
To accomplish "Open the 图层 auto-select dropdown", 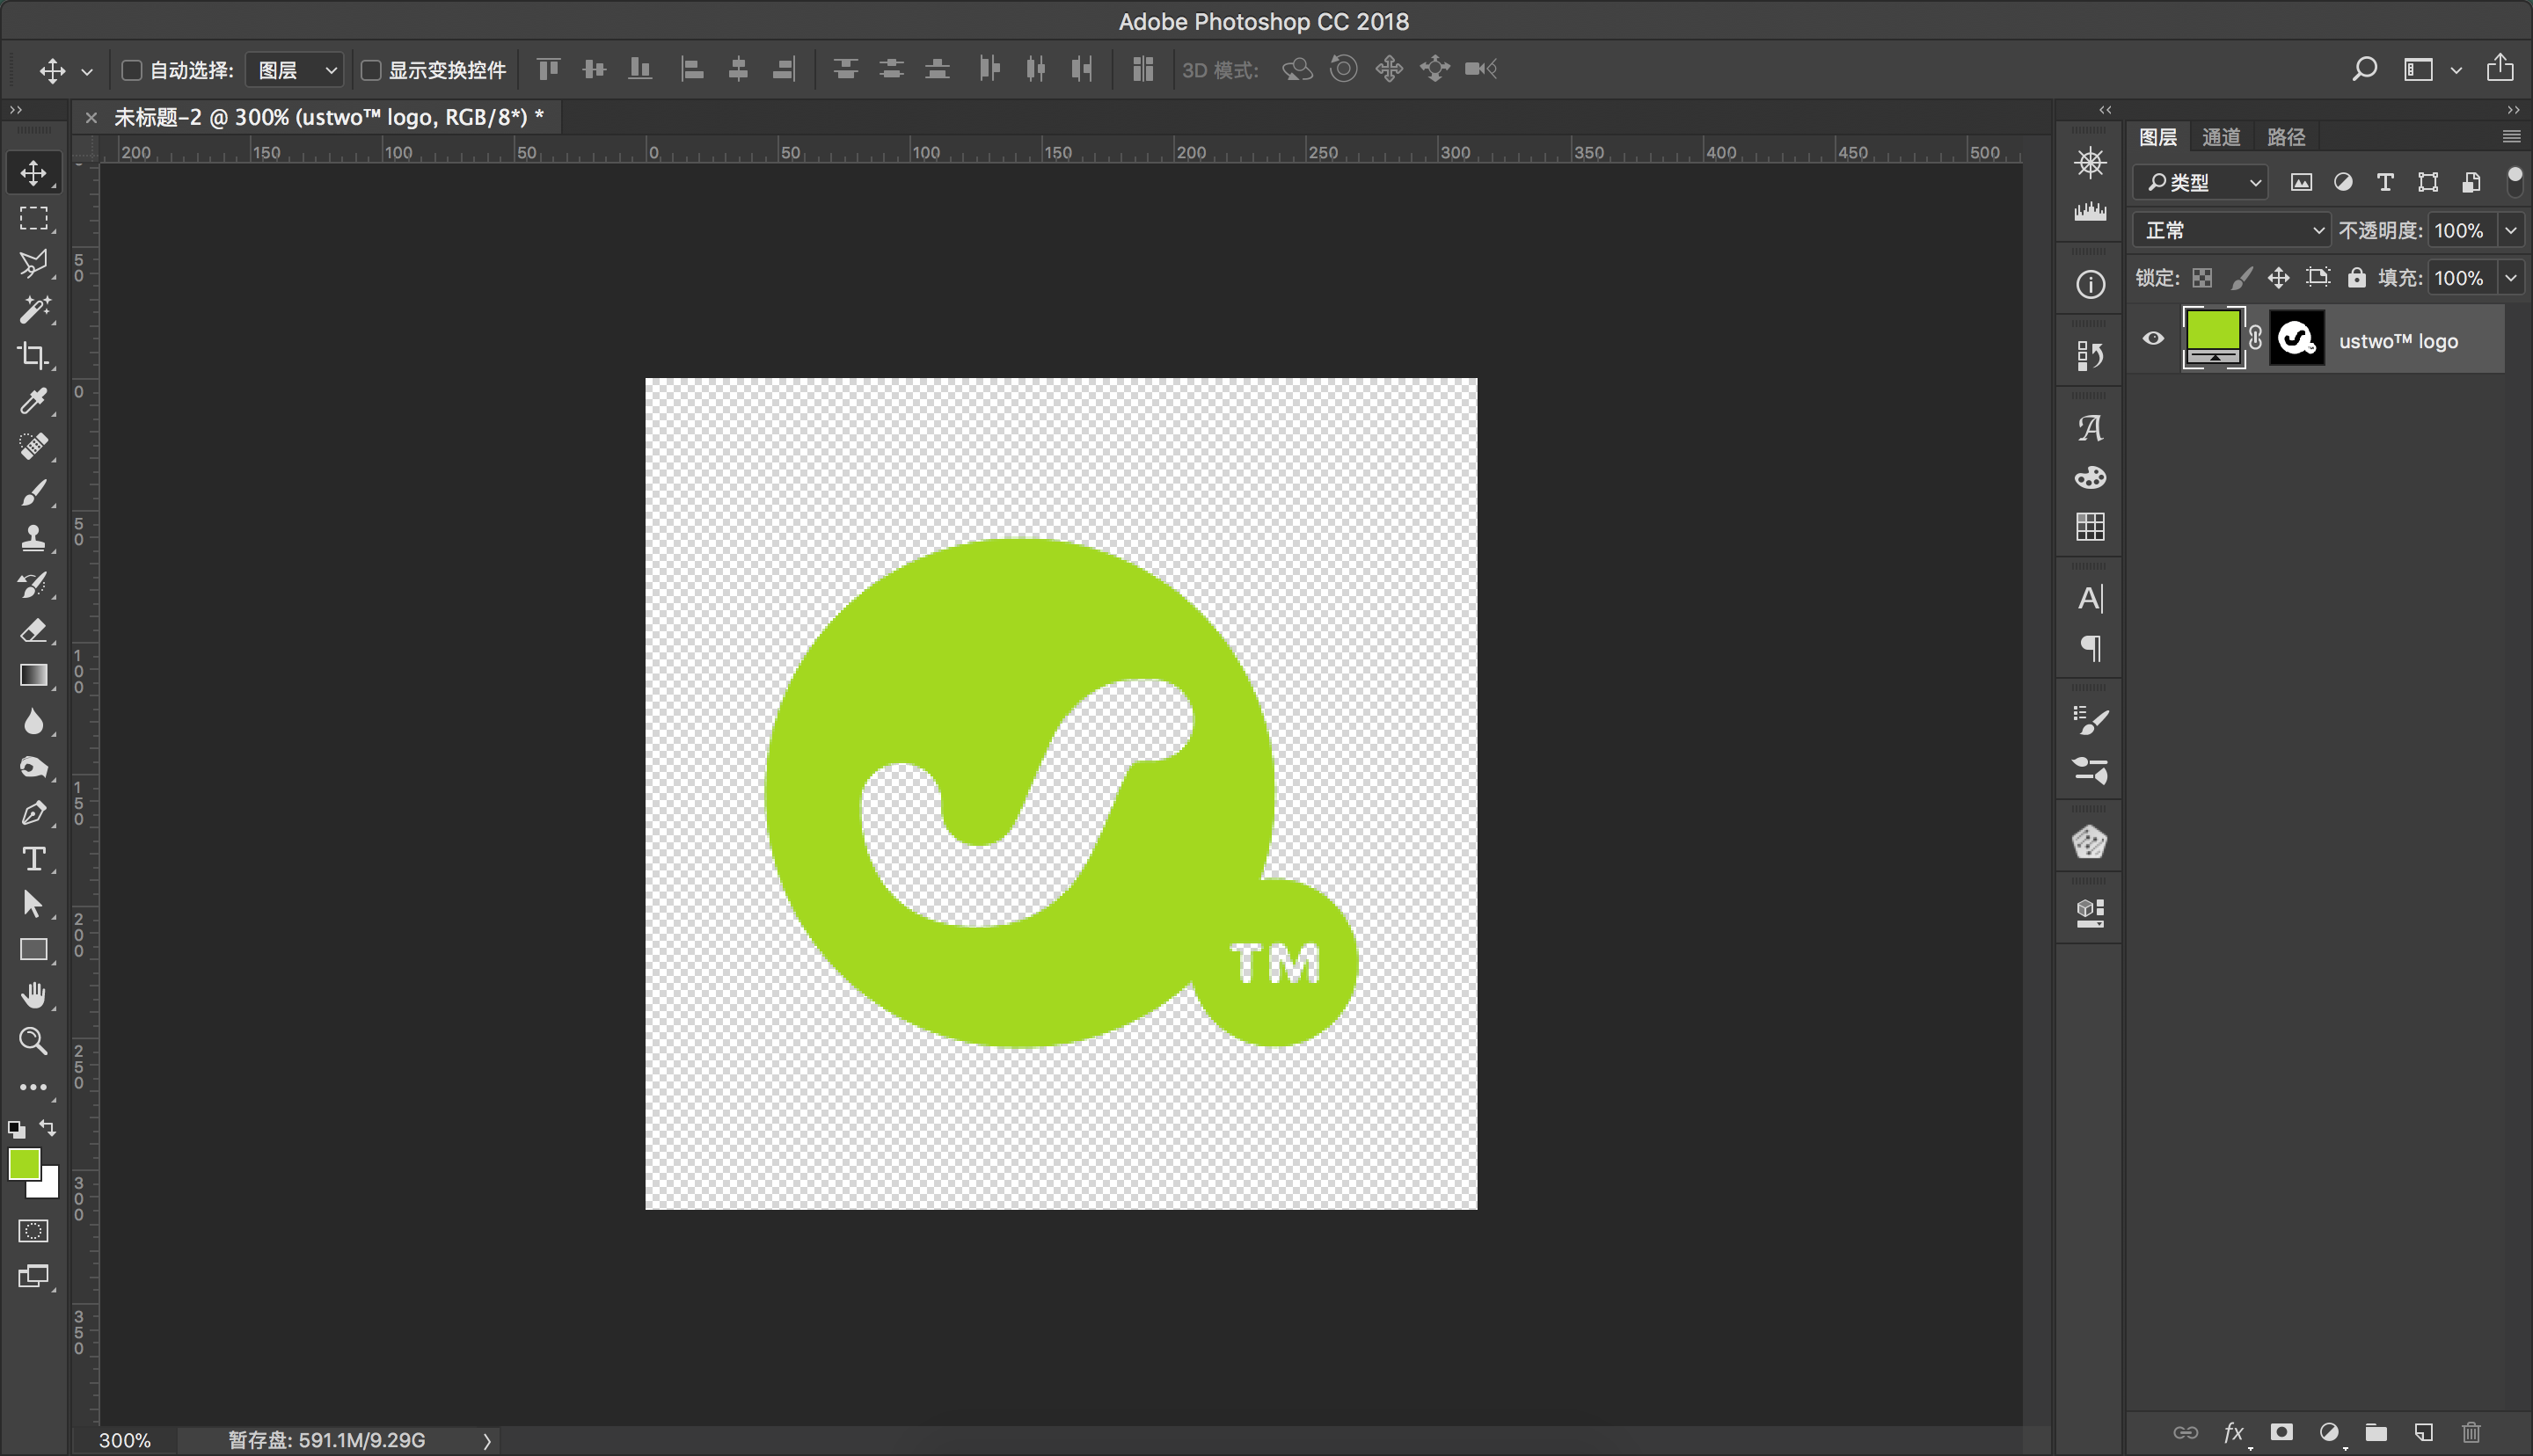I will point(295,70).
